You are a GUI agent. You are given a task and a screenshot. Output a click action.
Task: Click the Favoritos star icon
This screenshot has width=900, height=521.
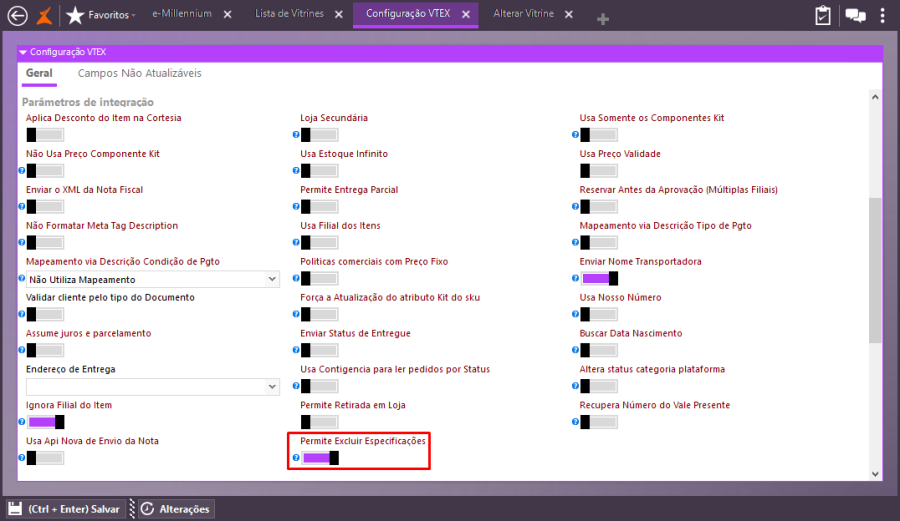coord(75,15)
